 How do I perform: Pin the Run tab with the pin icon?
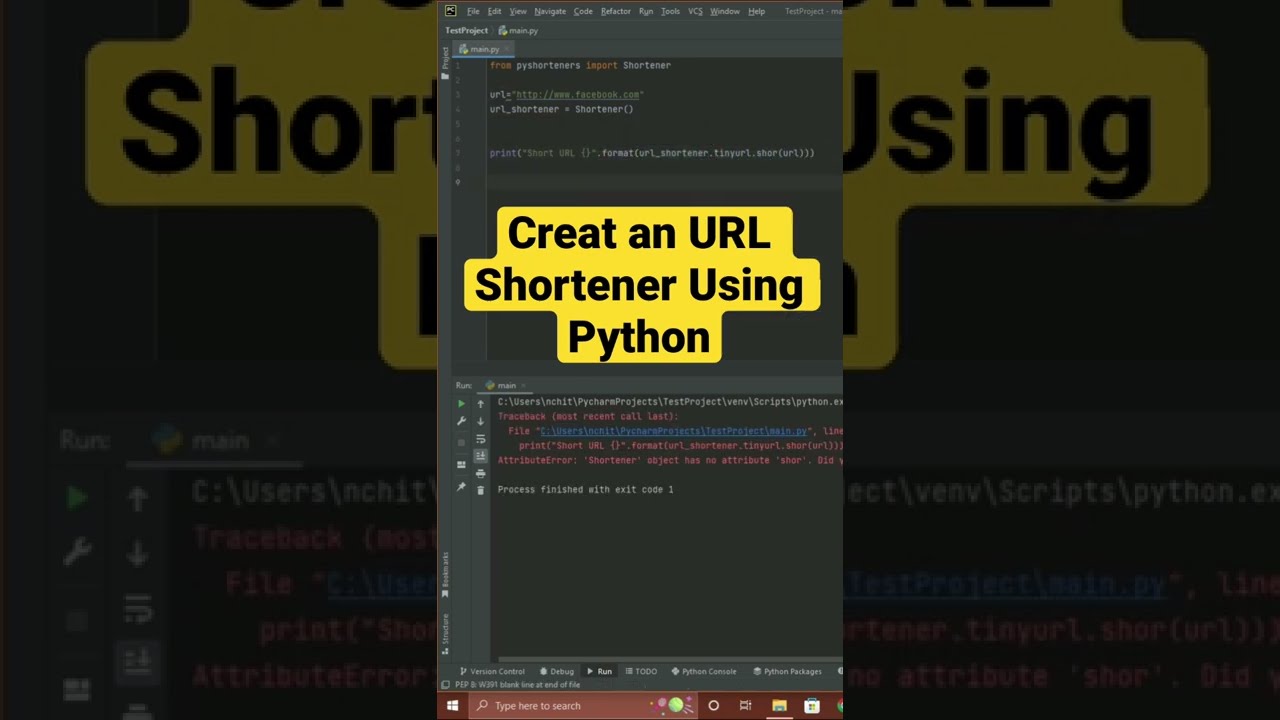pos(461,487)
